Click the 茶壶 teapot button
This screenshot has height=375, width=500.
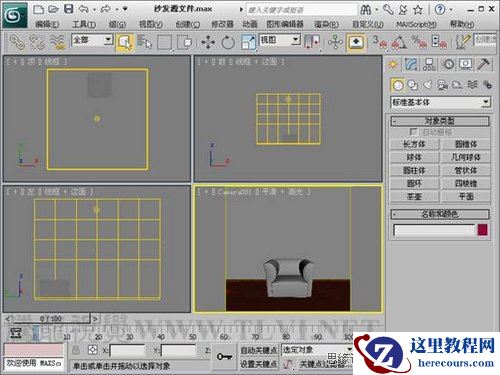[x=414, y=197]
